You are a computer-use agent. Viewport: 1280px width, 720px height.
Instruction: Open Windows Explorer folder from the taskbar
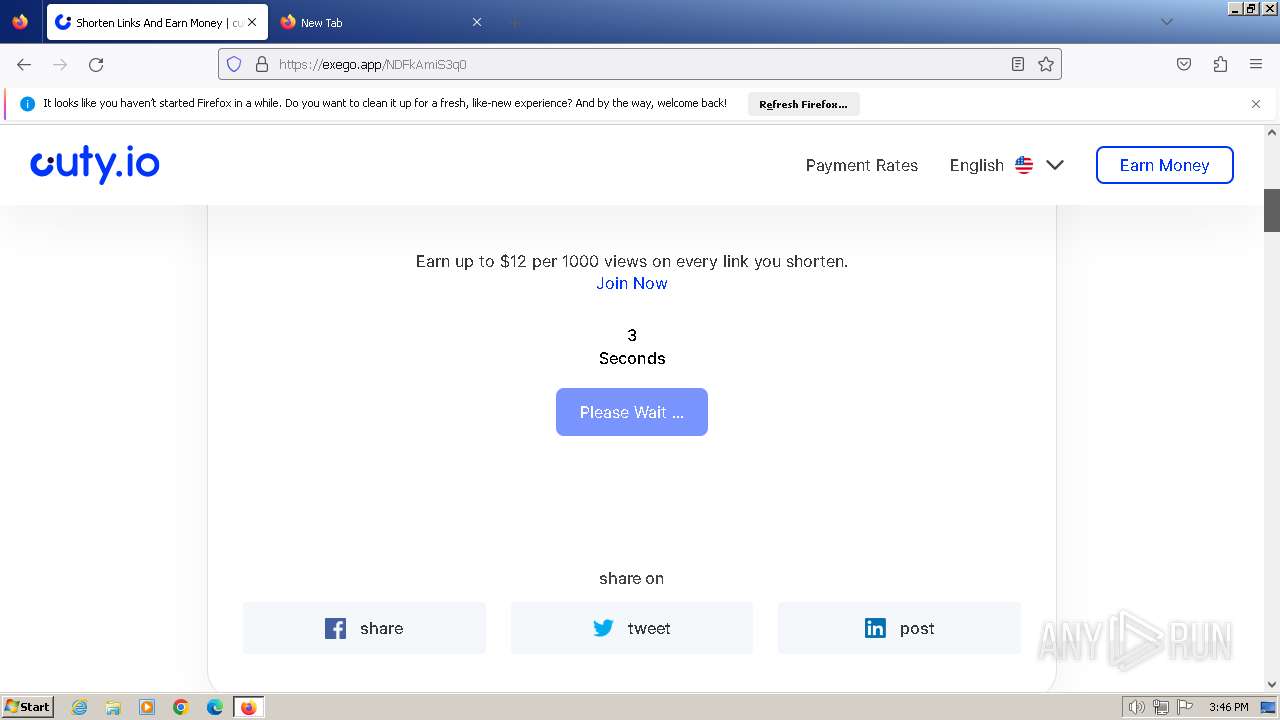point(113,707)
